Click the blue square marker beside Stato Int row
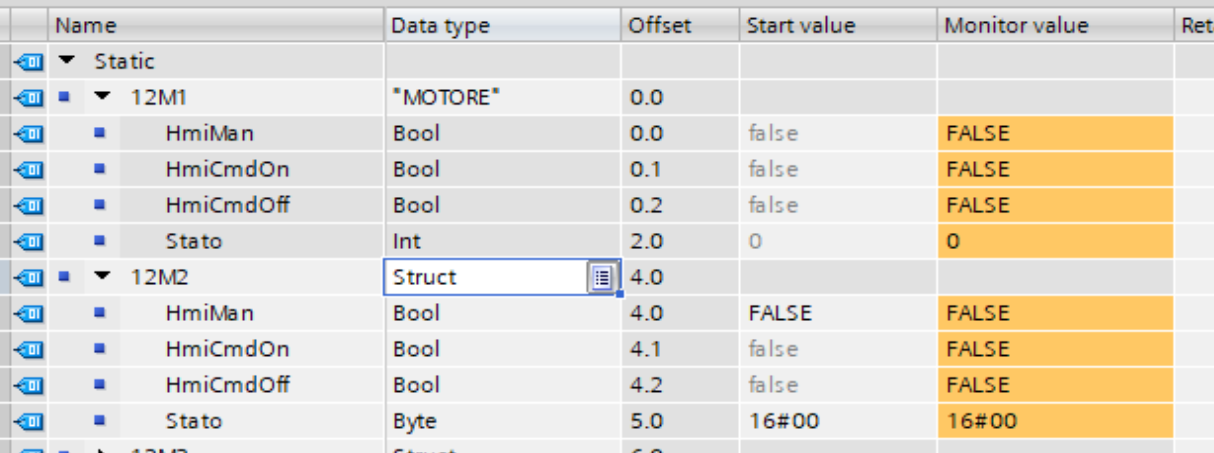The image size is (1214, 453). click(x=99, y=242)
